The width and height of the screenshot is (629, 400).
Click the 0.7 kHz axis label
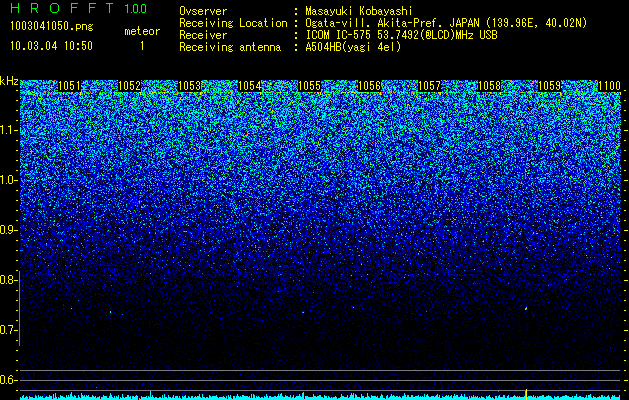[9, 330]
